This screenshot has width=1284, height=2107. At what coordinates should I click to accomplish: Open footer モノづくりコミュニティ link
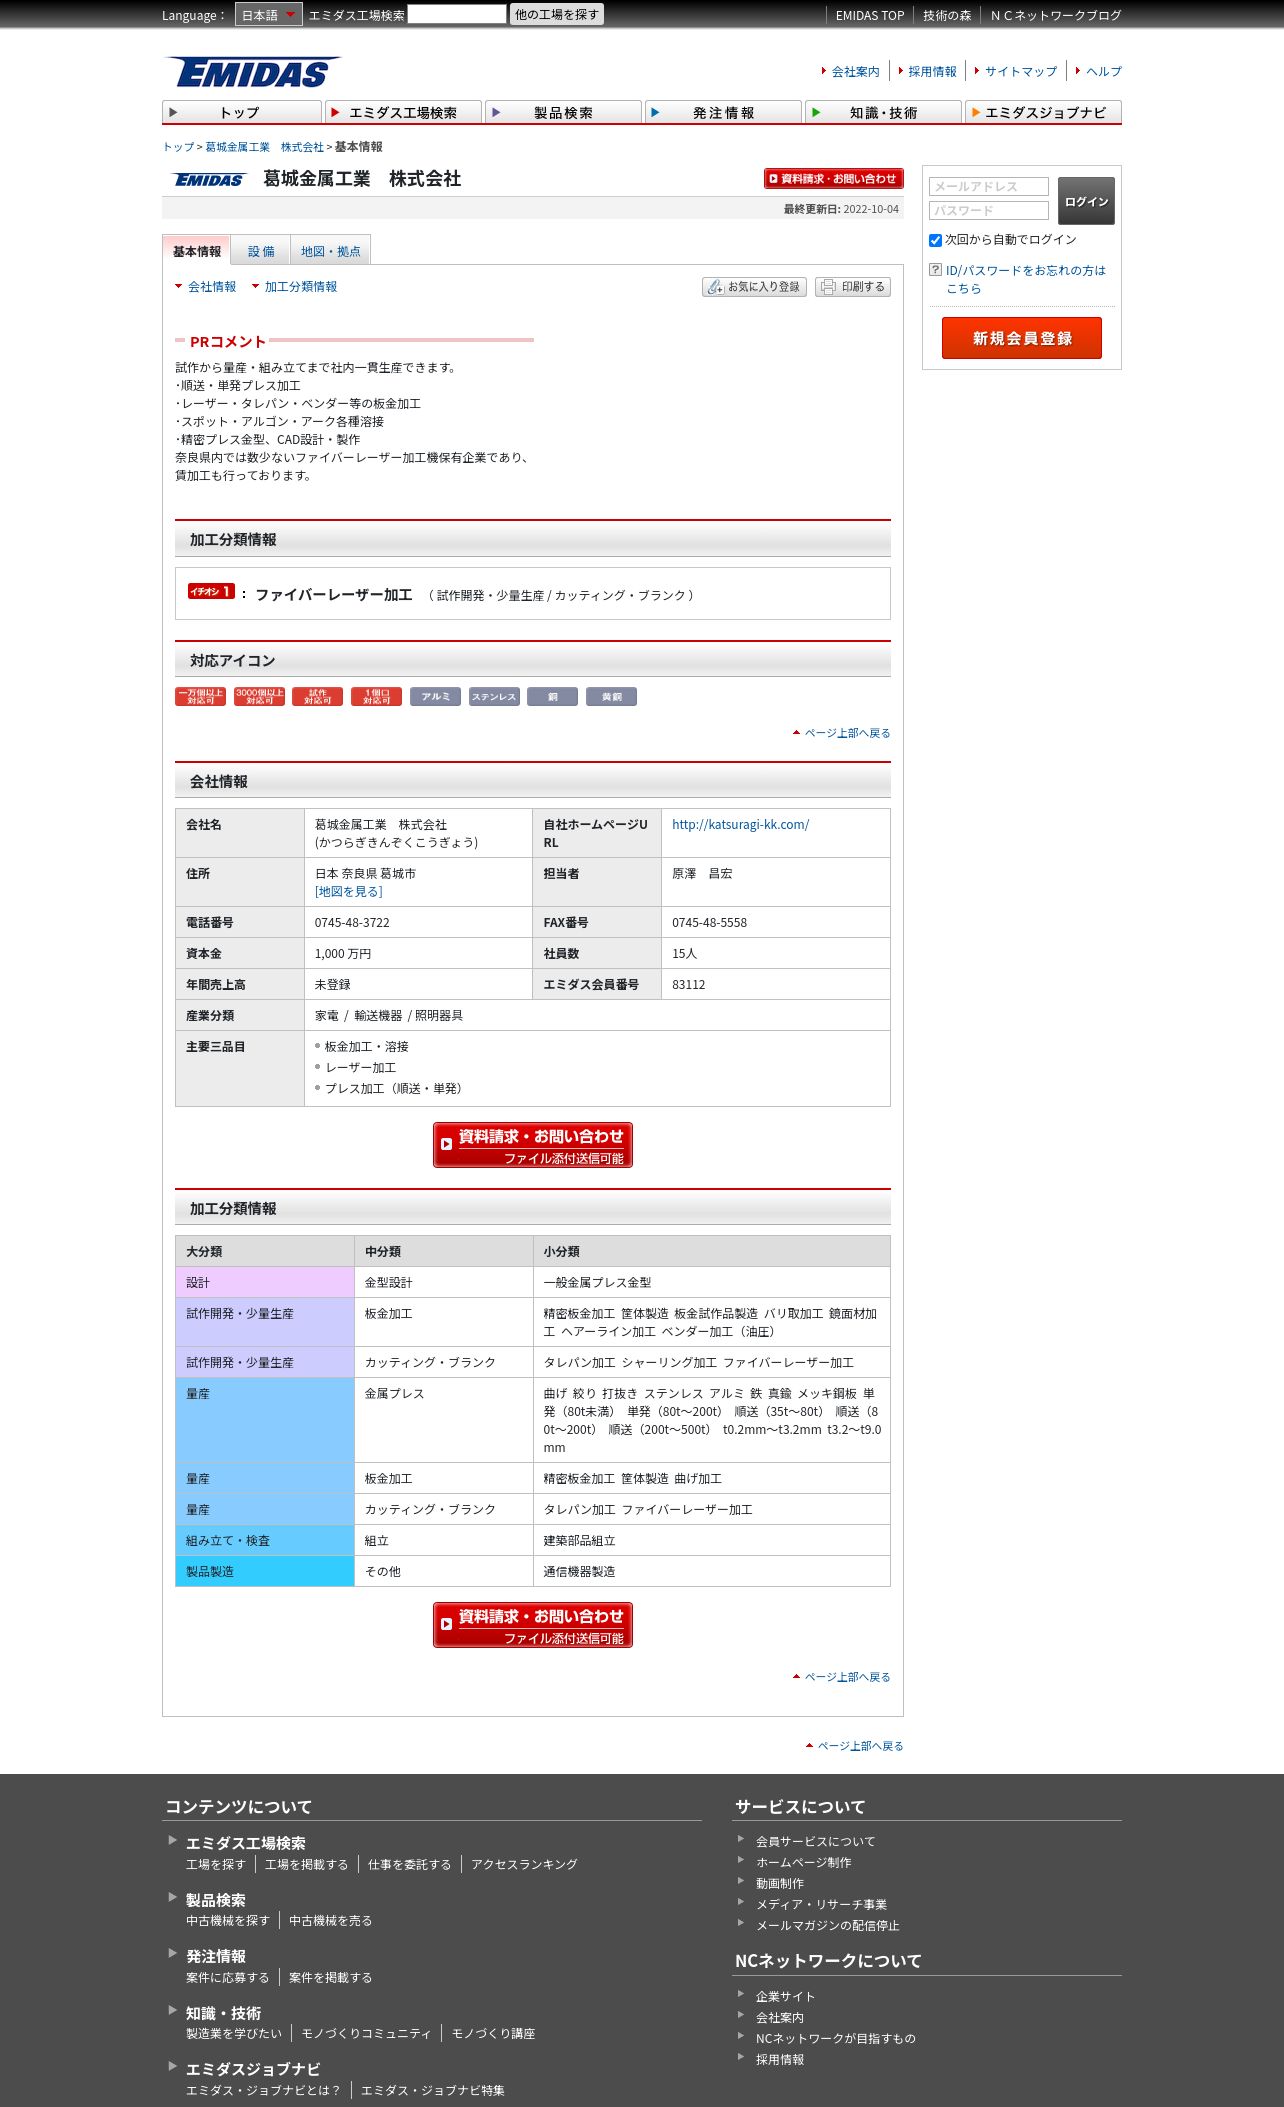(x=366, y=2034)
